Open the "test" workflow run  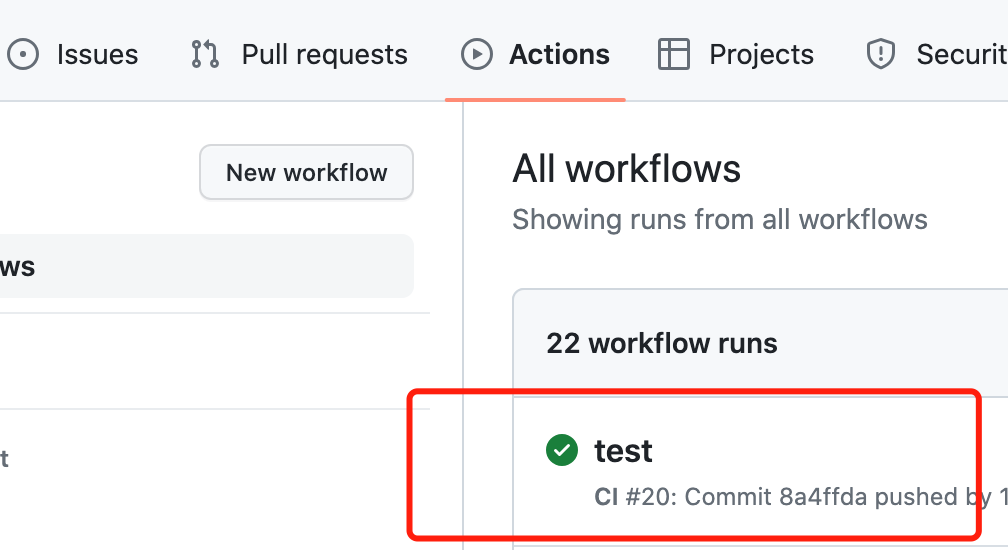tap(623, 451)
